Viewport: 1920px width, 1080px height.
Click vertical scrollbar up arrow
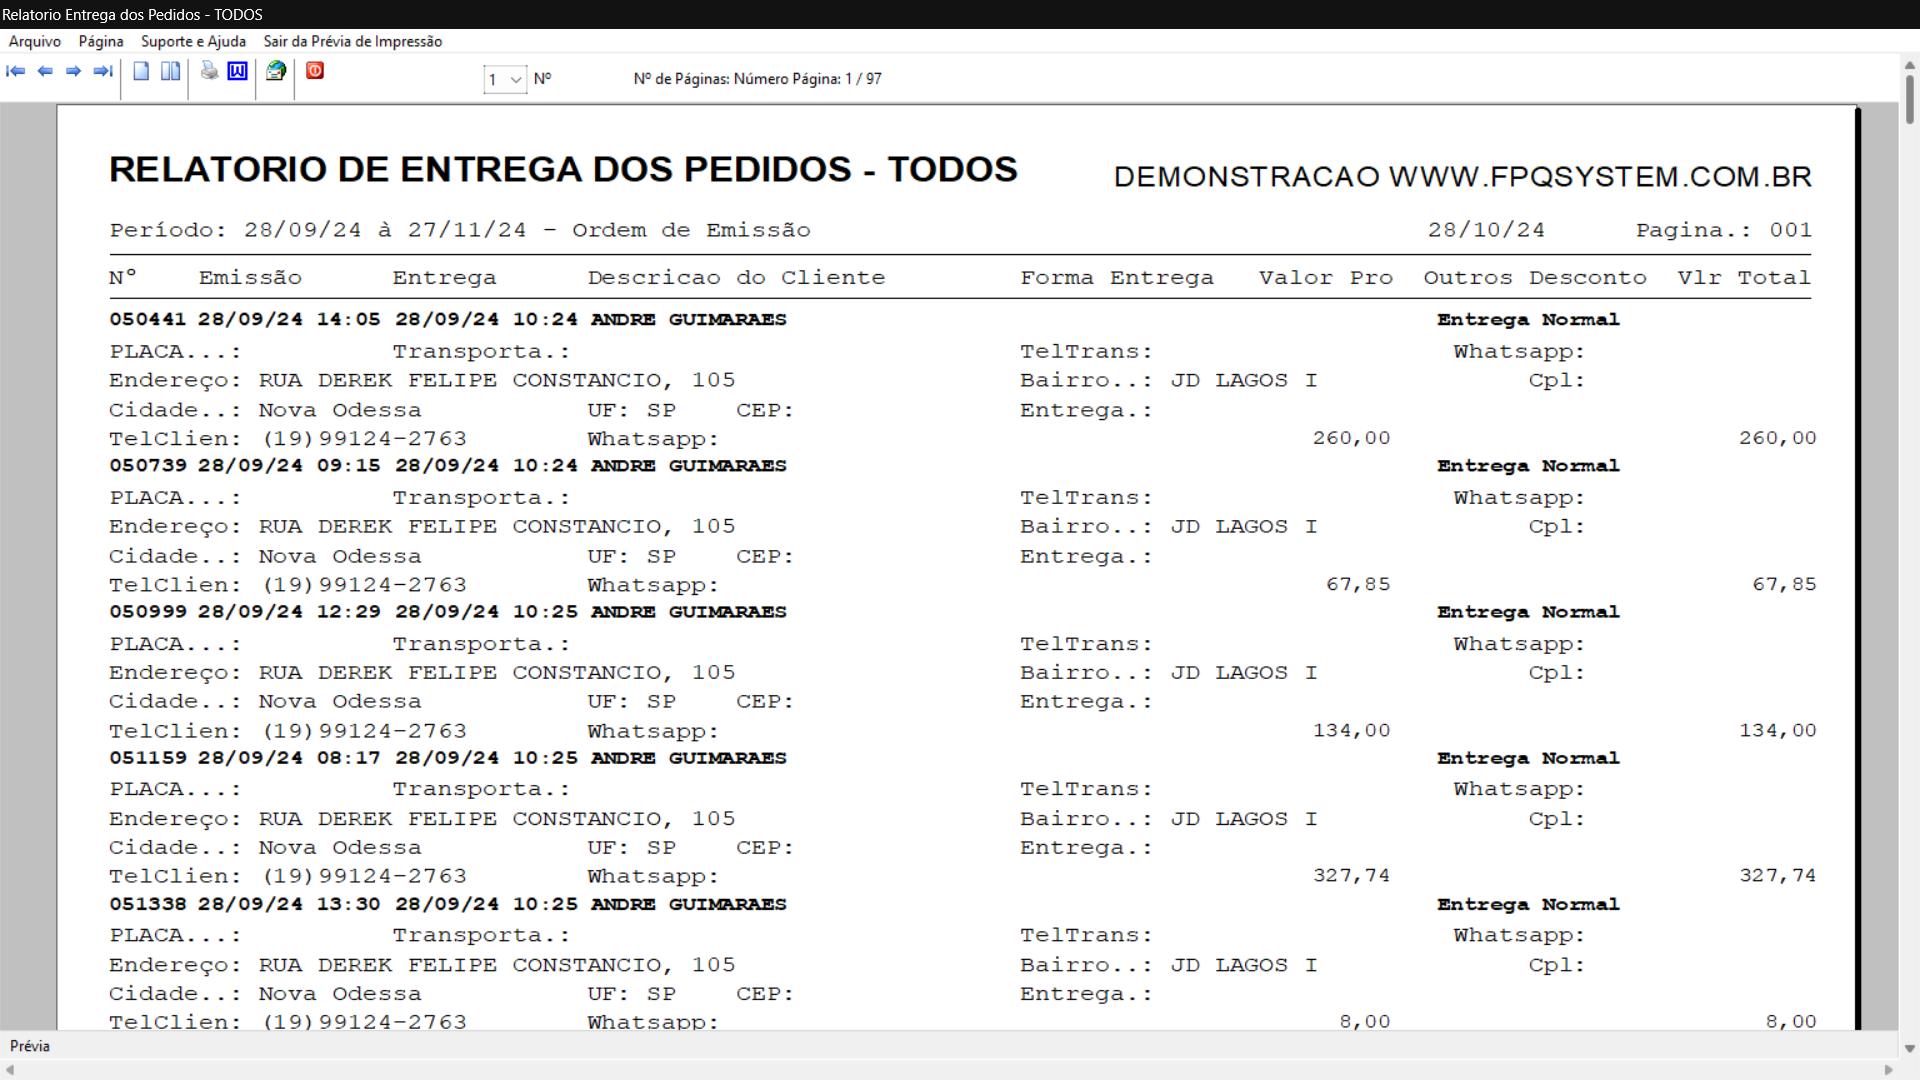(x=1909, y=65)
